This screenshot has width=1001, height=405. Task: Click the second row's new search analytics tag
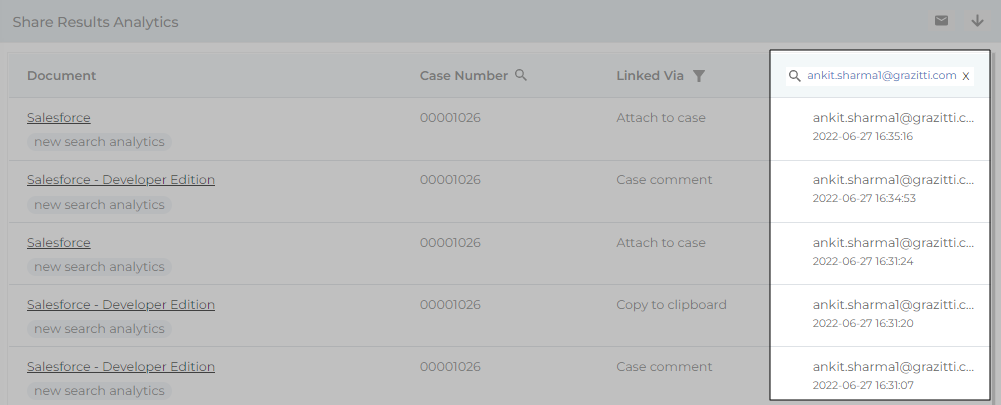click(x=99, y=204)
